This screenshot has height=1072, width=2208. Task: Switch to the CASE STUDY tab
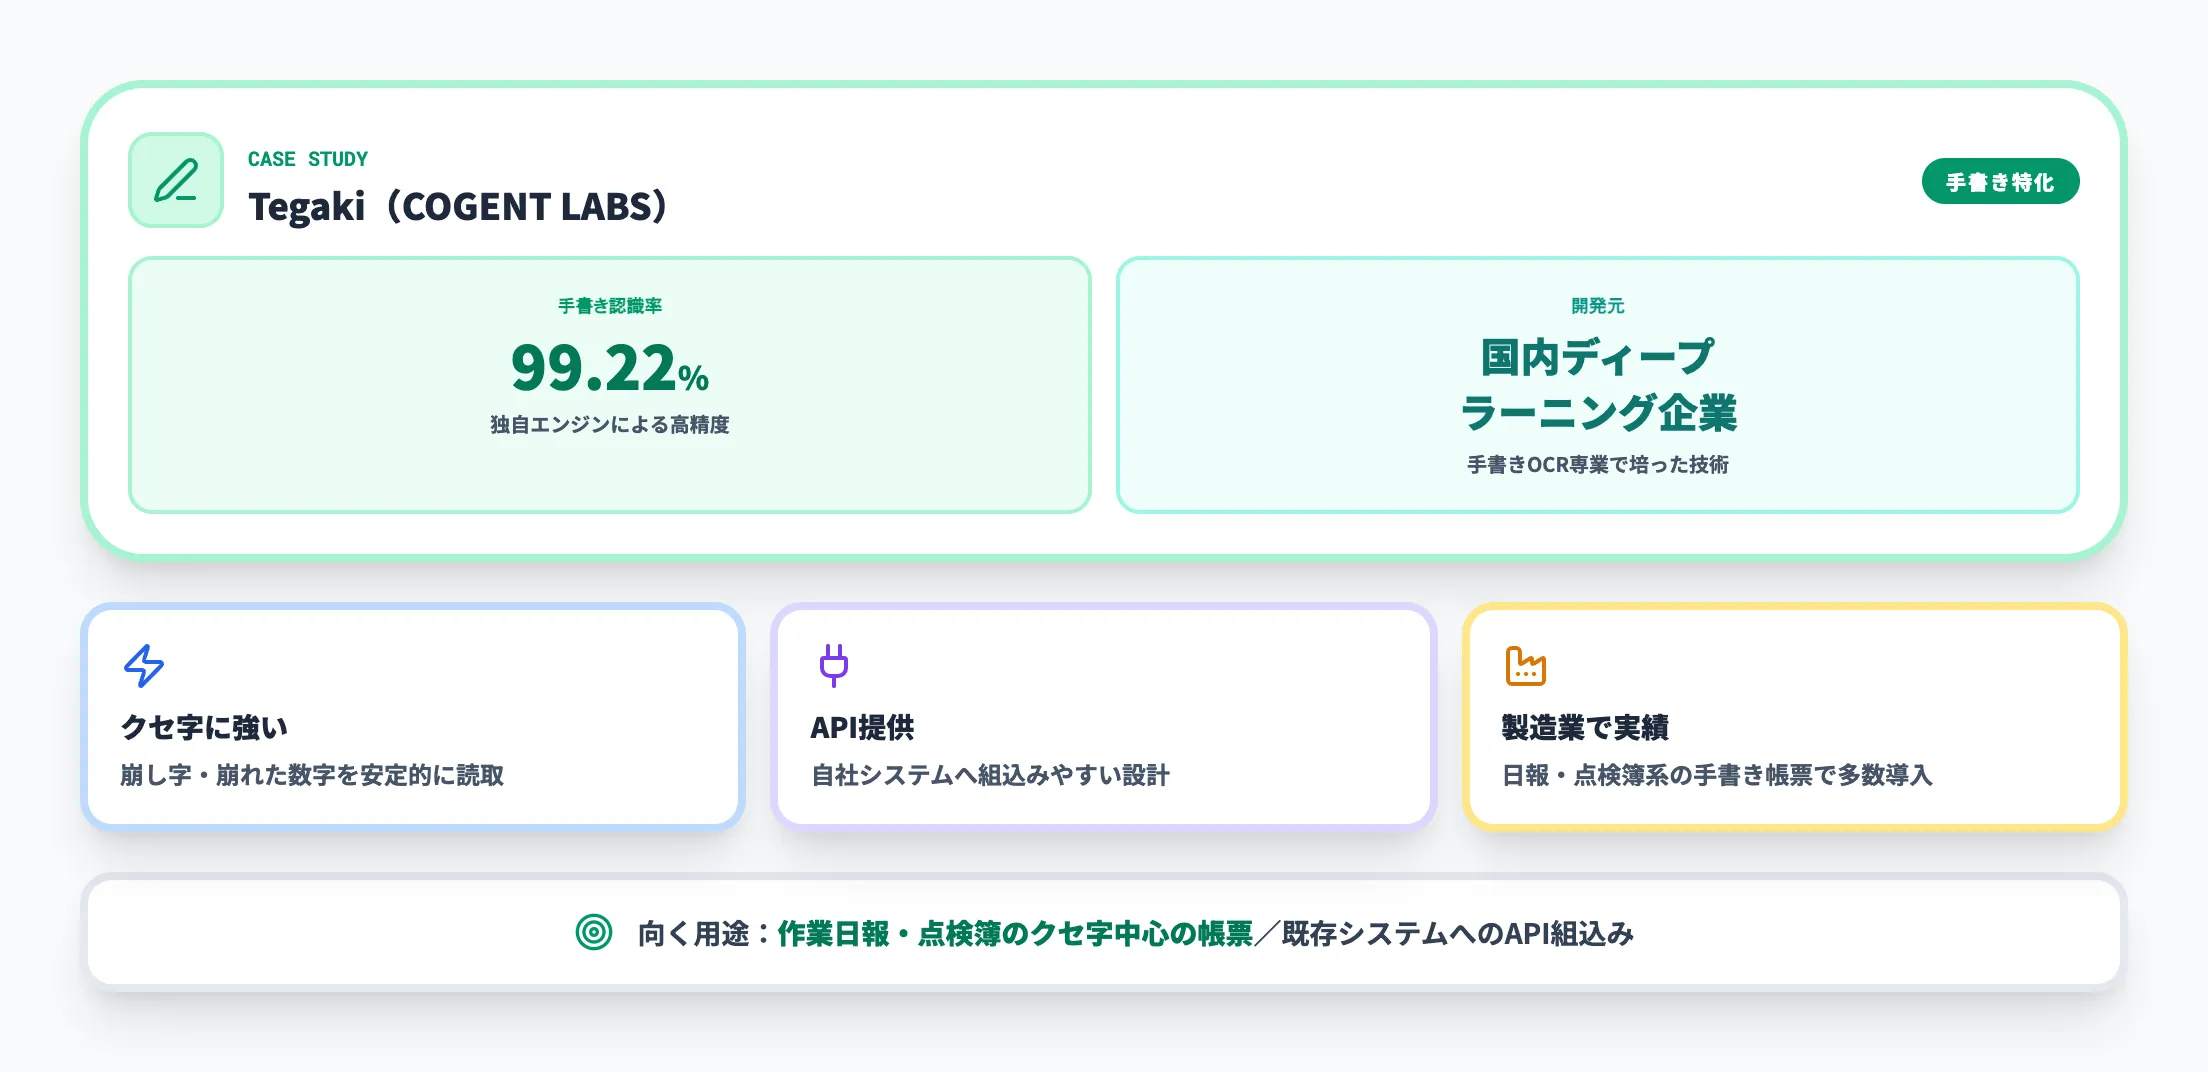pos(307,158)
